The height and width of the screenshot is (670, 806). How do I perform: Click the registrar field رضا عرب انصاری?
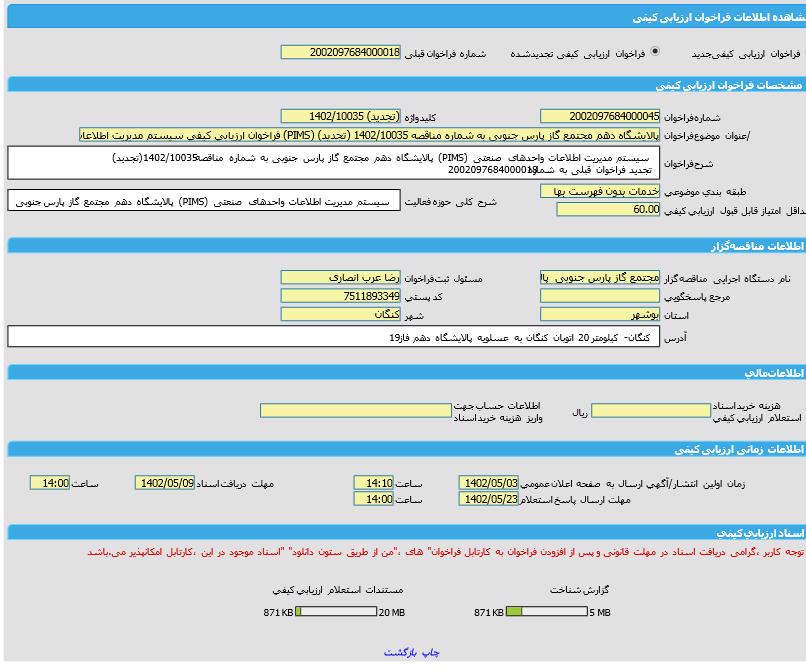pos(340,277)
